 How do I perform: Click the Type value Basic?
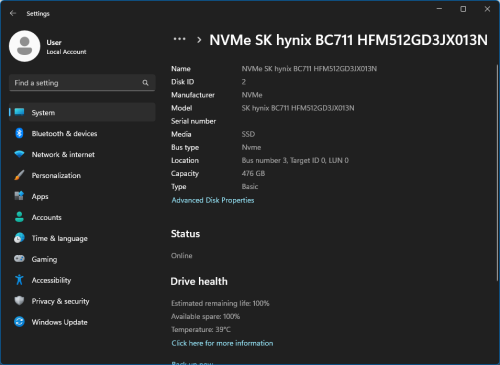coord(250,186)
